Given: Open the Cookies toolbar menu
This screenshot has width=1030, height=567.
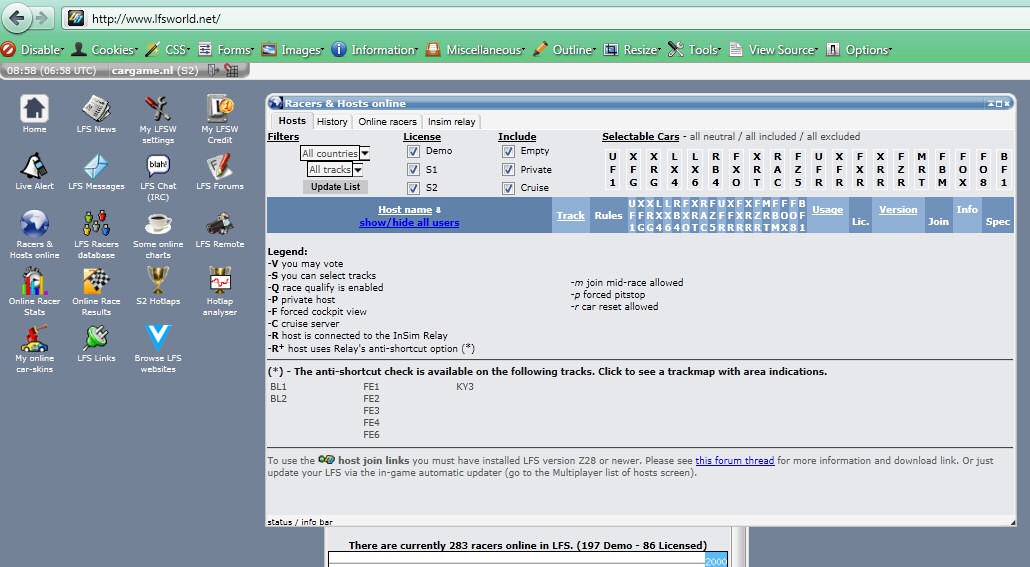Looking at the screenshot, I should pyautogui.click(x=105, y=49).
